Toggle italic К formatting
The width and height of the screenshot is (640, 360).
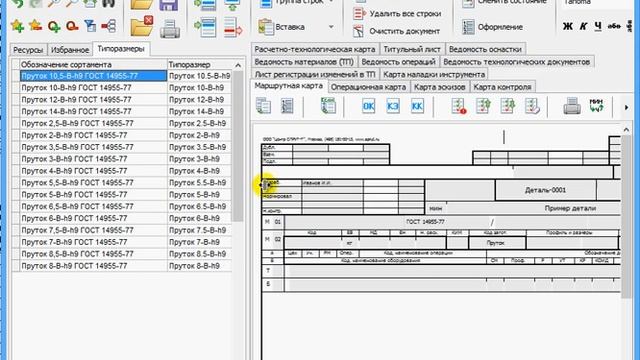583,27
